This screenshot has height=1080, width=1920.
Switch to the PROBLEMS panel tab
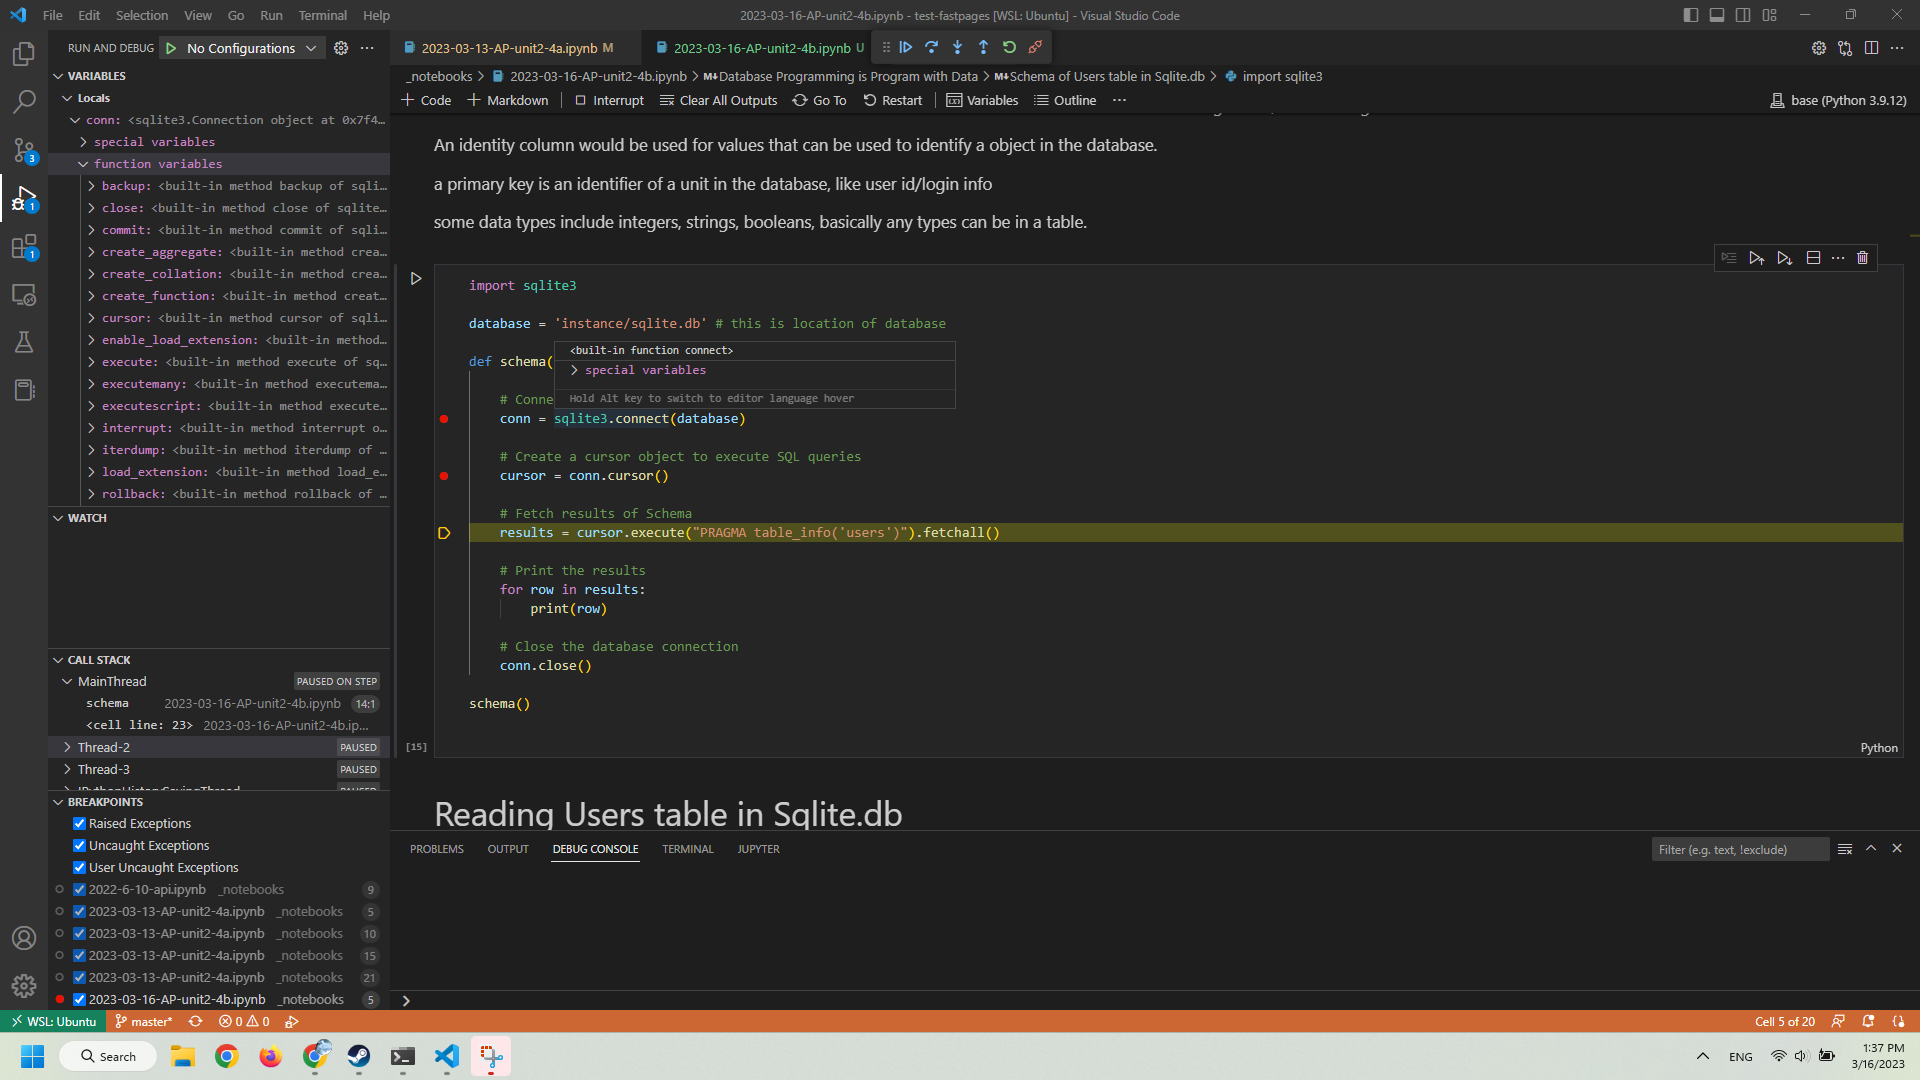(437, 849)
